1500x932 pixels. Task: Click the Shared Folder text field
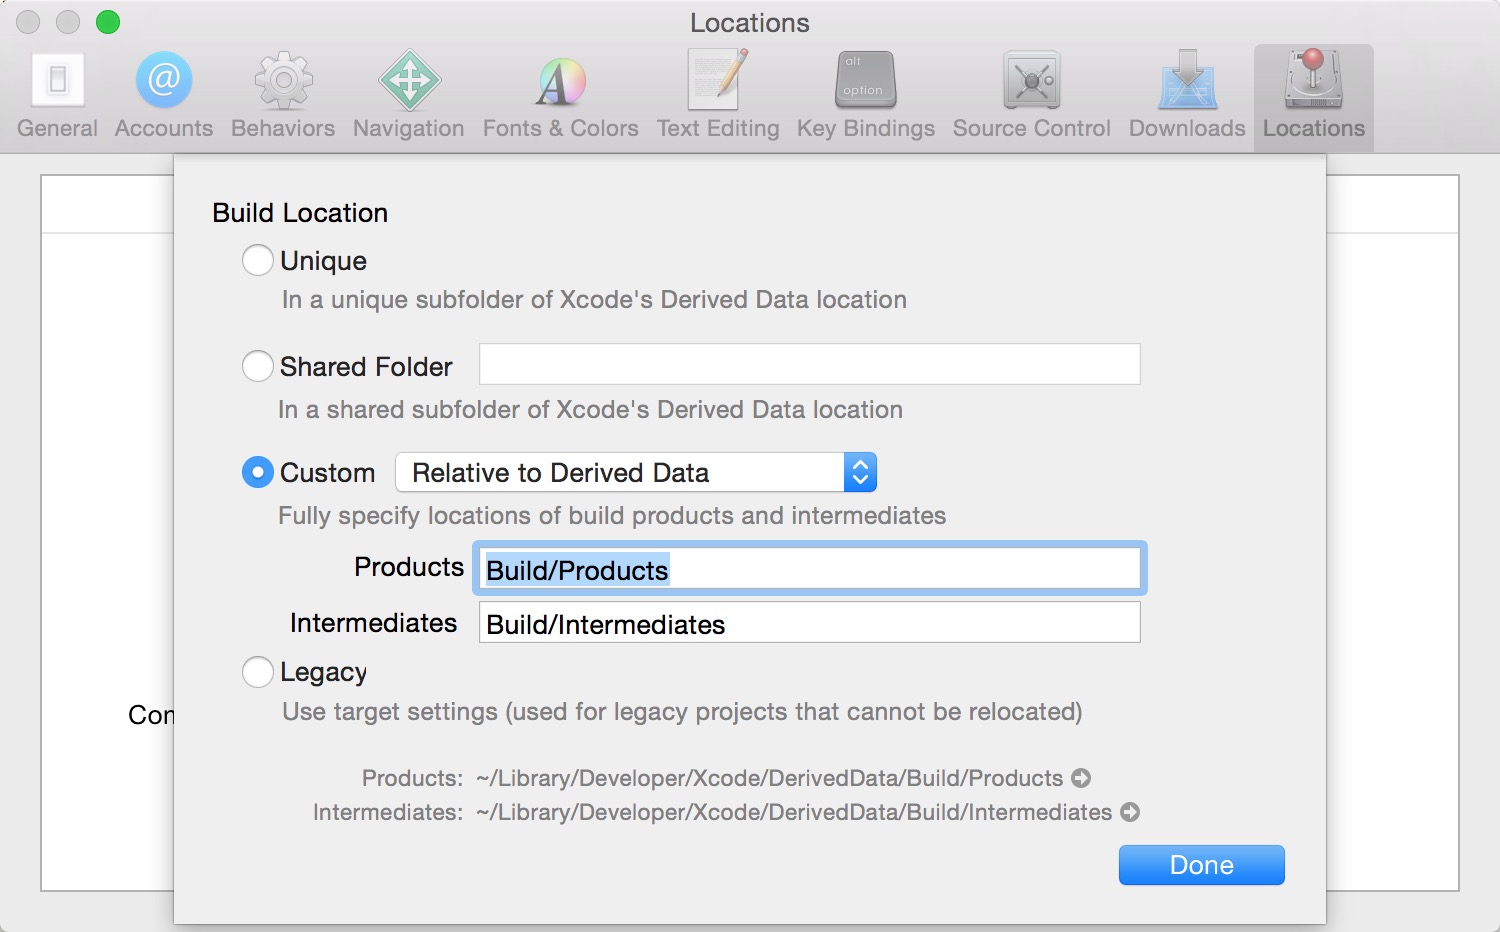[x=810, y=364]
